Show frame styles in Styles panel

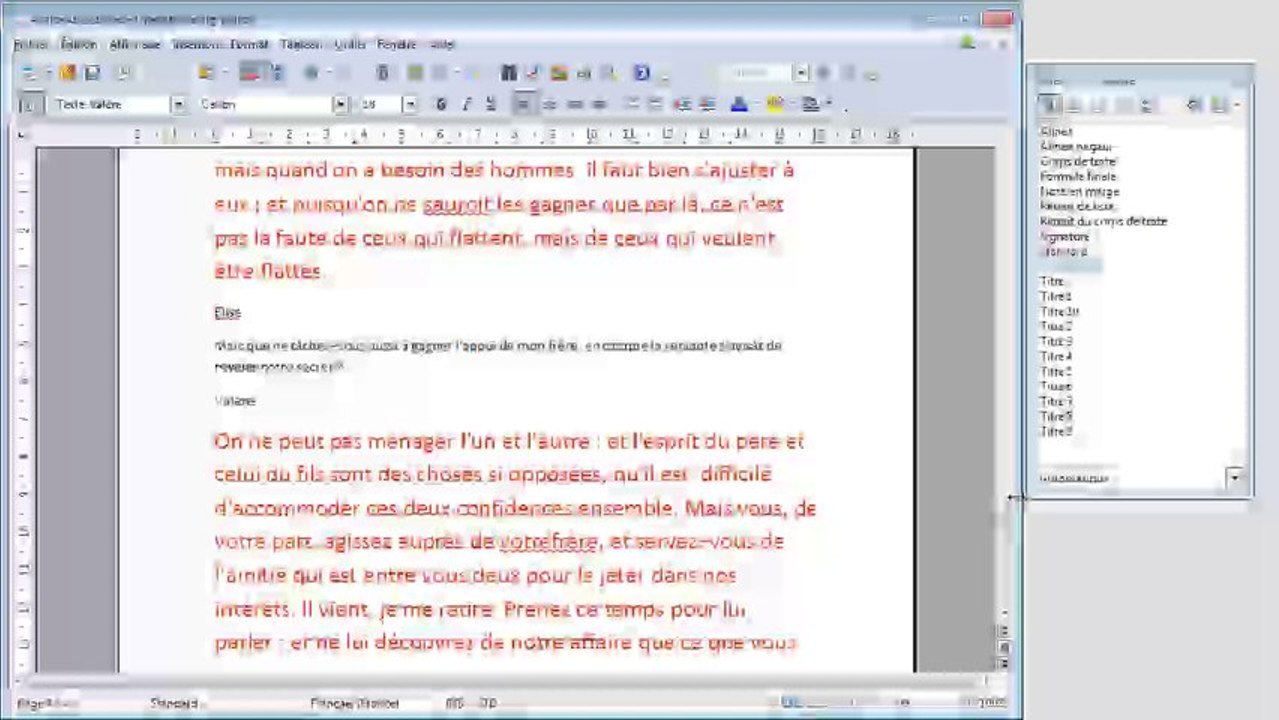point(1098,104)
